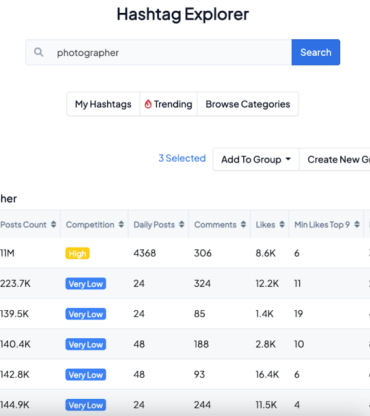The width and height of the screenshot is (370, 416).
Task: Click the 85 comments value
Action: [x=200, y=314]
